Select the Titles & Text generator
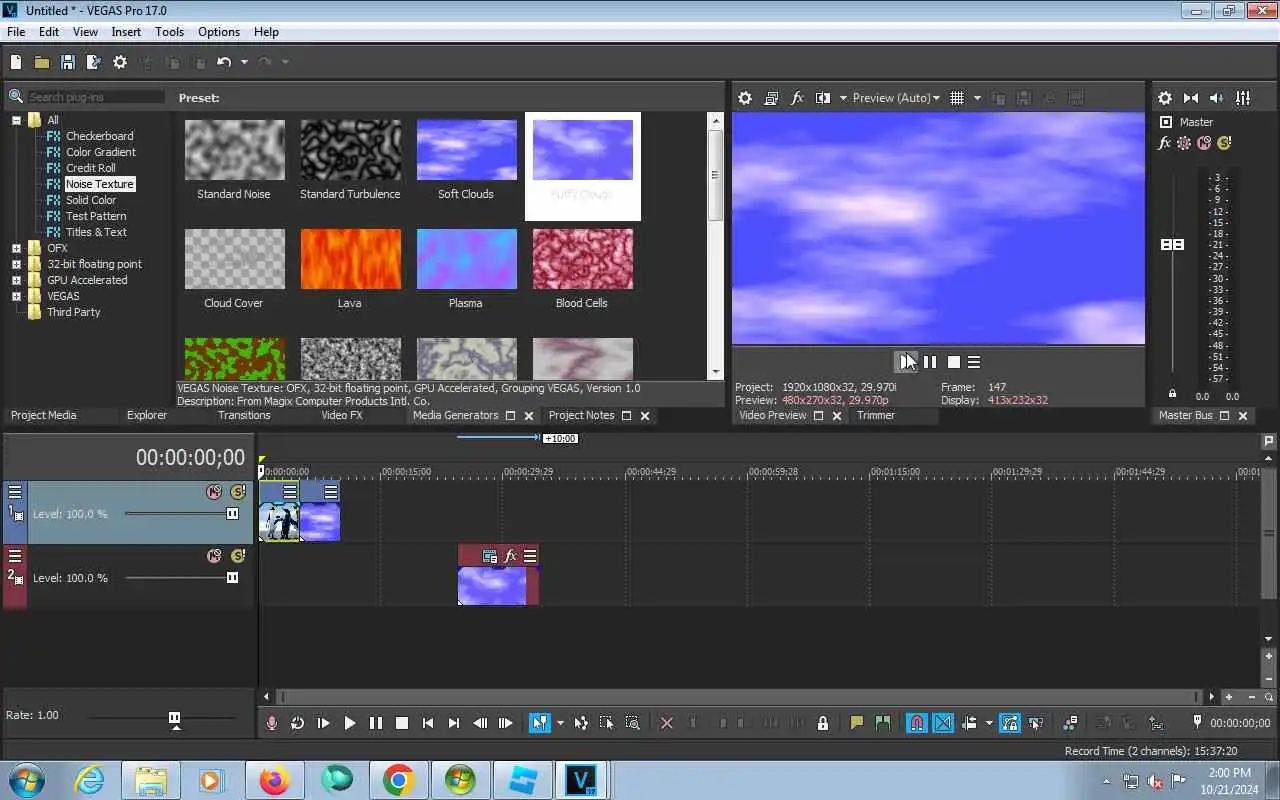The width and height of the screenshot is (1280, 800). pyautogui.click(x=96, y=232)
